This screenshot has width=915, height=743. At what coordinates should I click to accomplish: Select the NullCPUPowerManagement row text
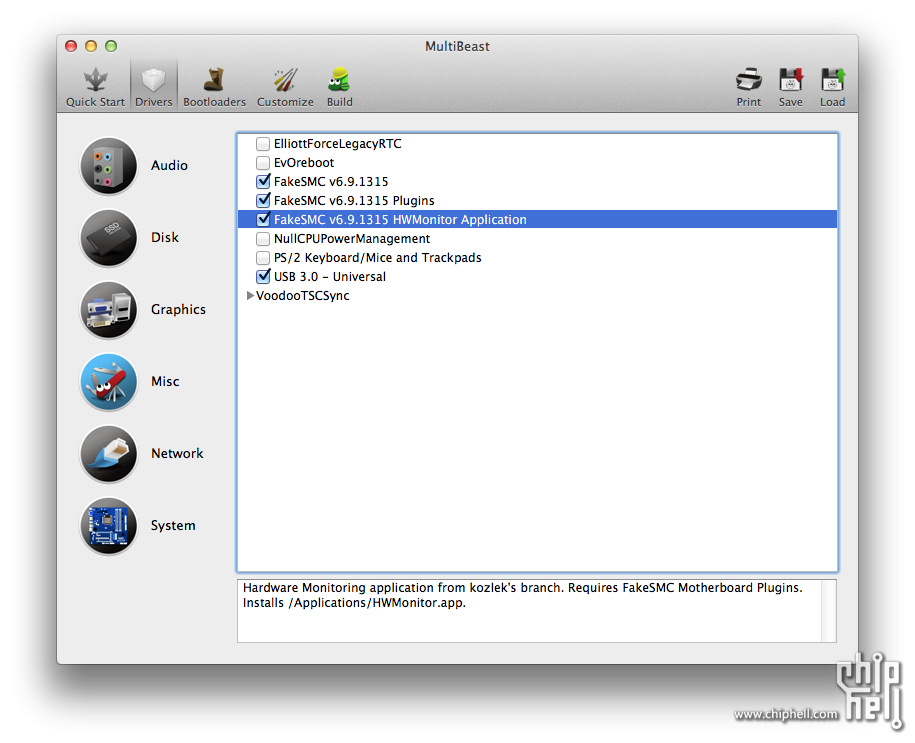coord(352,239)
